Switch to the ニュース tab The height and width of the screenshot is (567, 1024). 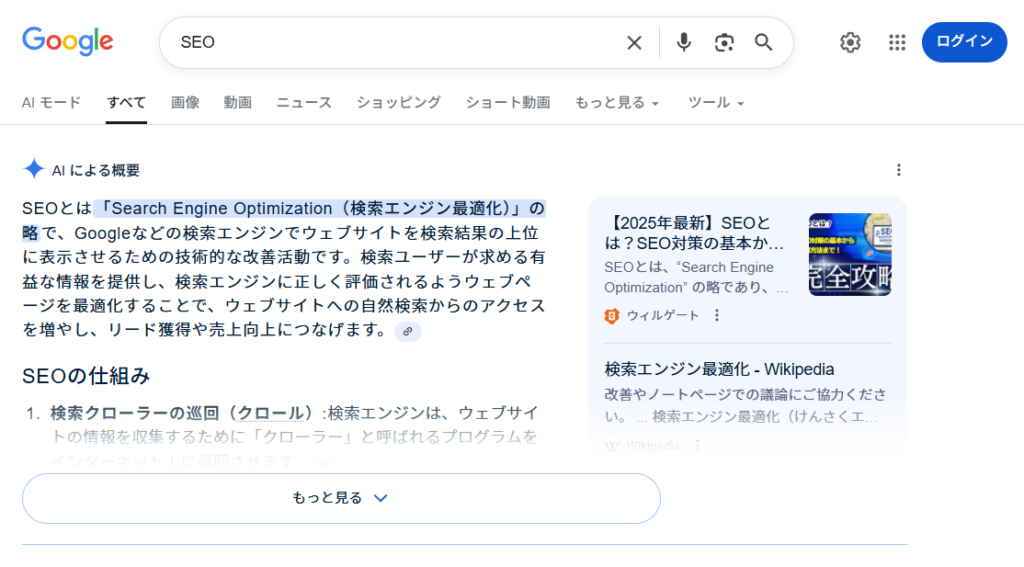(x=304, y=103)
